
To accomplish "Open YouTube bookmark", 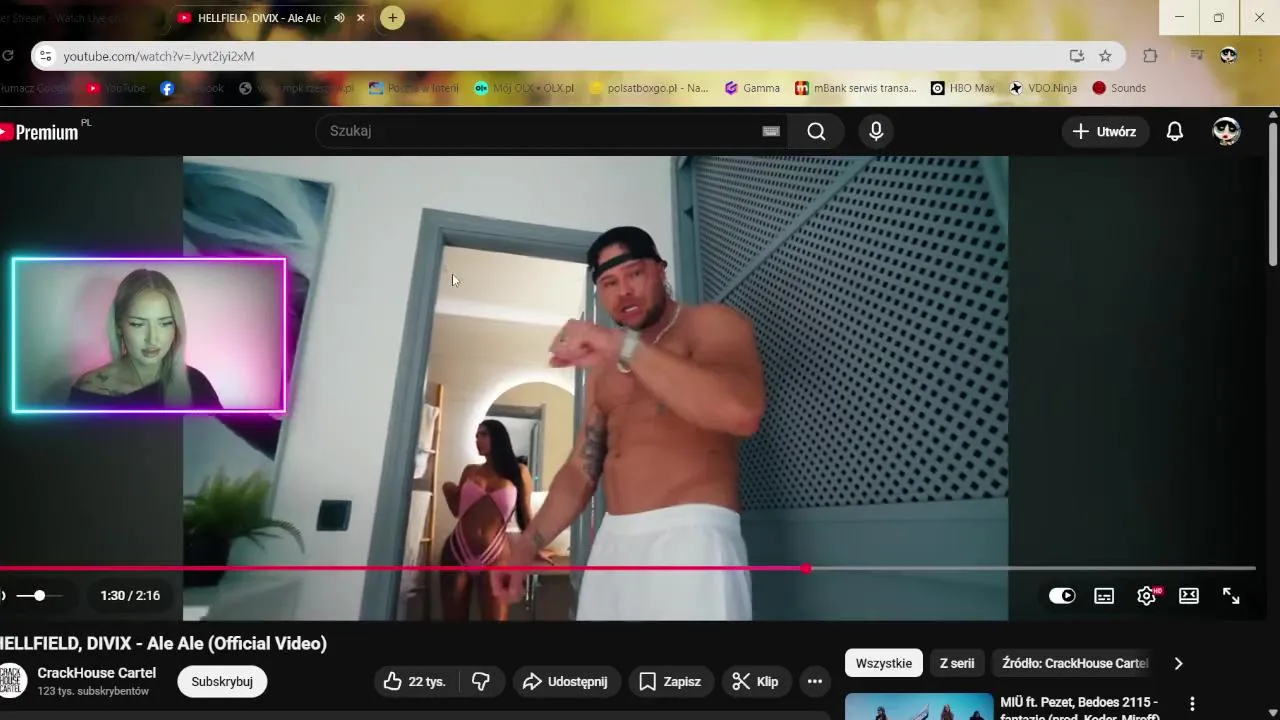I will click(x=116, y=88).
